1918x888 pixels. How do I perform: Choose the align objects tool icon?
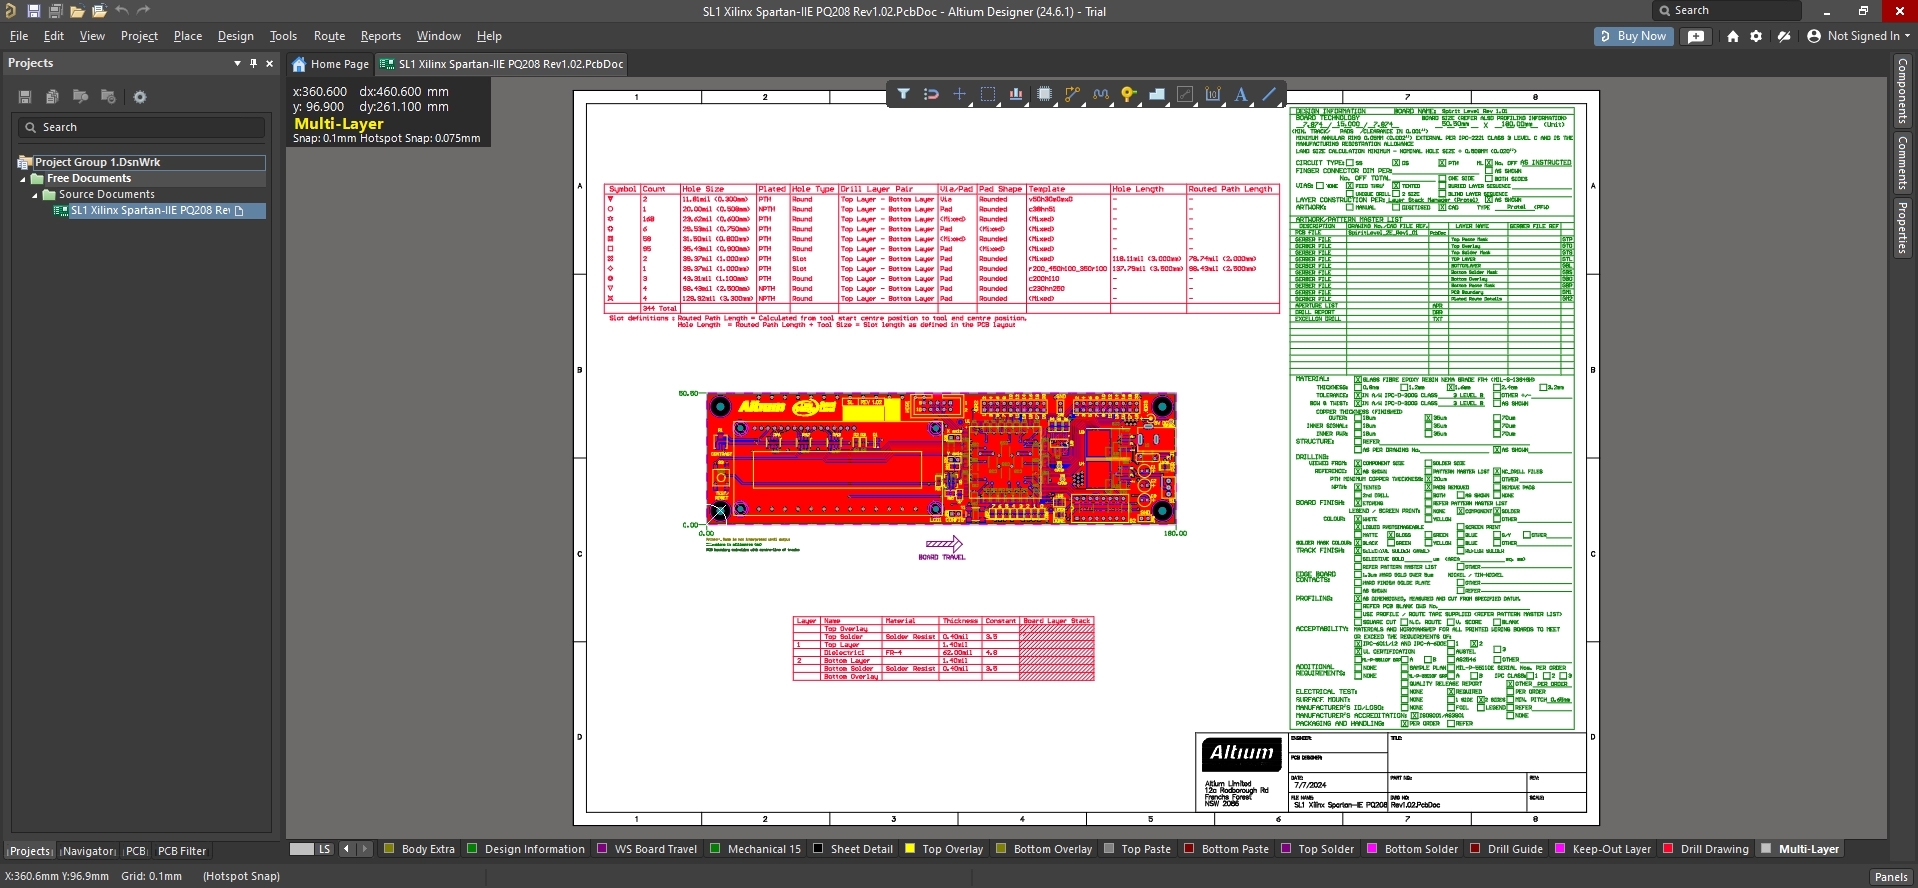click(x=1016, y=94)
